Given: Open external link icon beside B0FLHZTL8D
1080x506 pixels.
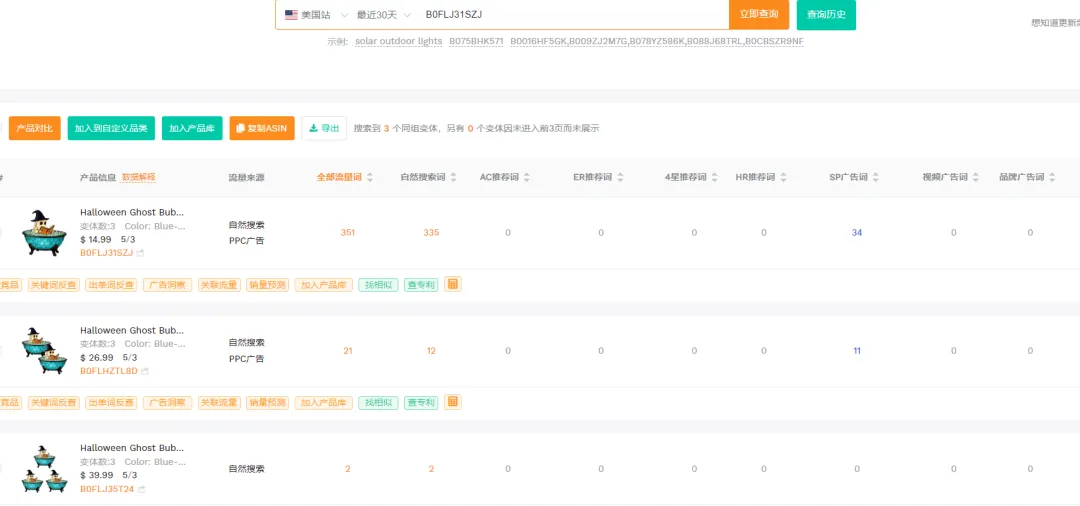Looking at the screenshot, I should tap(145, 371).
